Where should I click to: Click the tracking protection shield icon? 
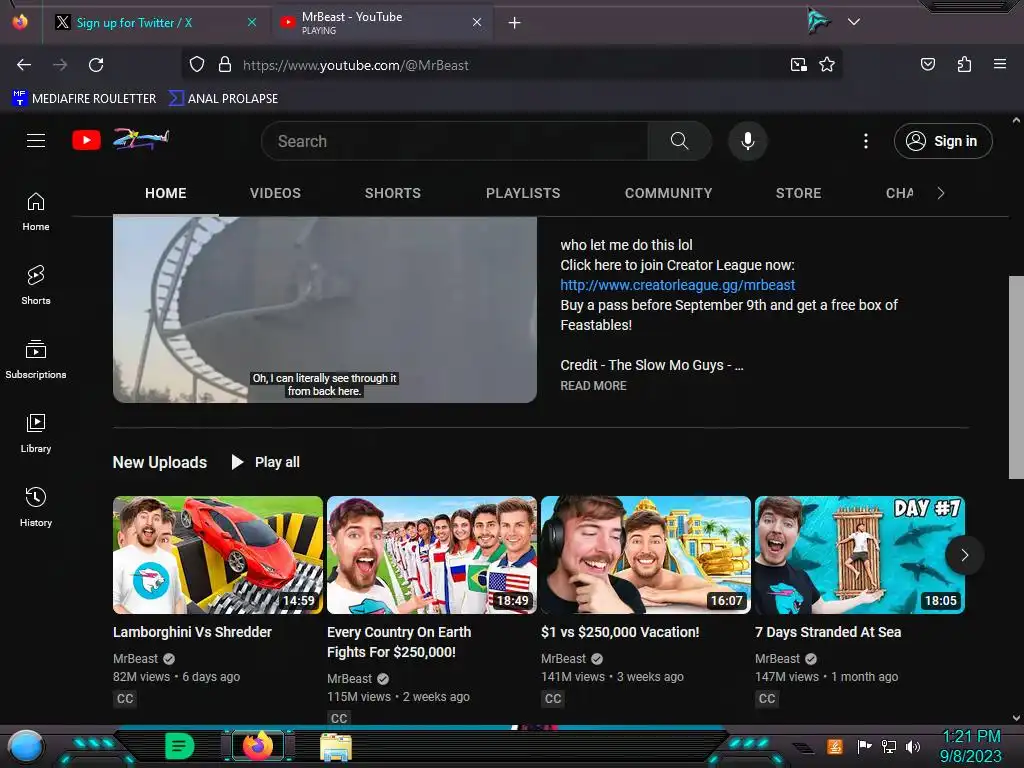coord(197,65)
